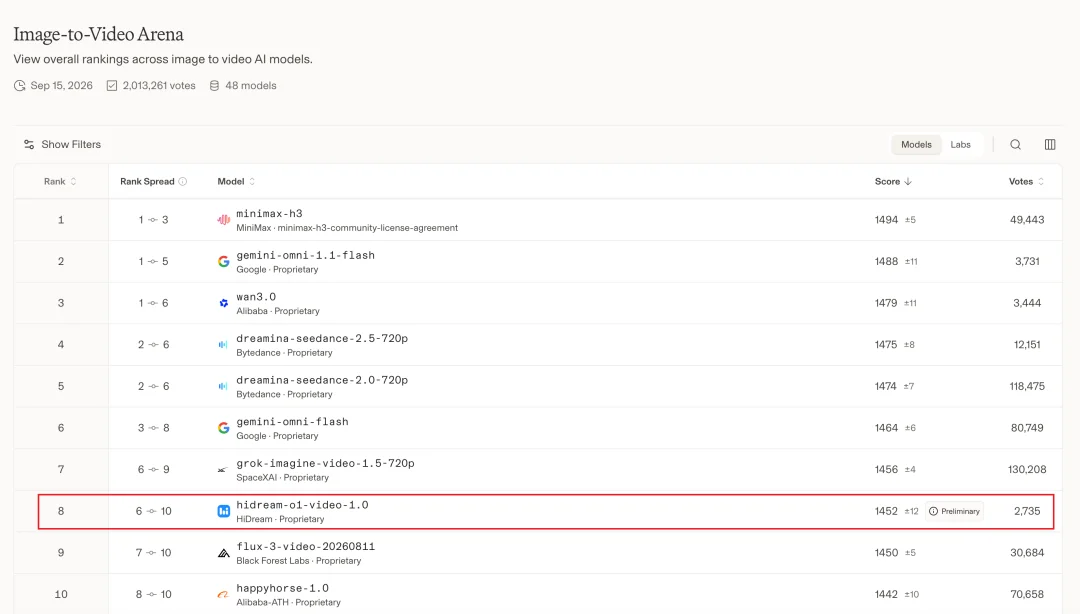Click the votes value 30,684
Screen dimensions: 1080x614
point(1026,553)
